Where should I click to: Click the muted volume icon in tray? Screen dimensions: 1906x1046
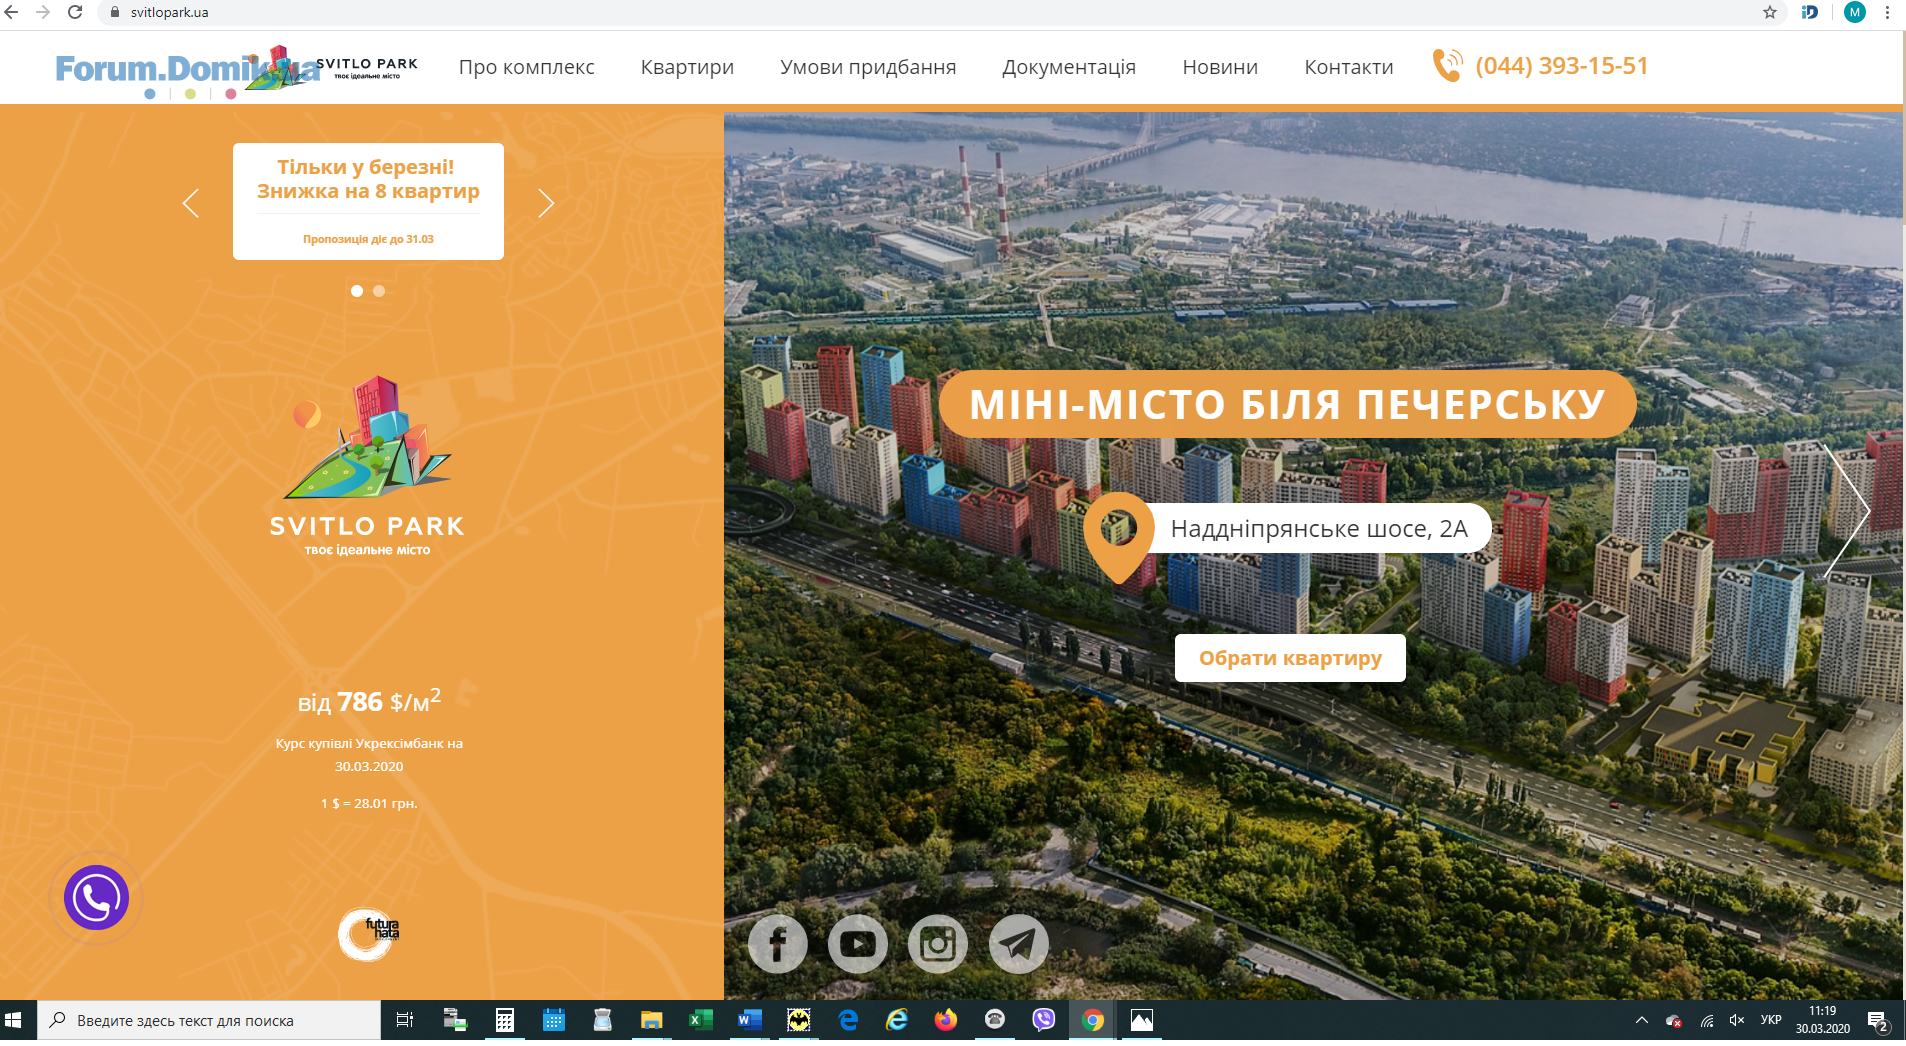1737,1020
